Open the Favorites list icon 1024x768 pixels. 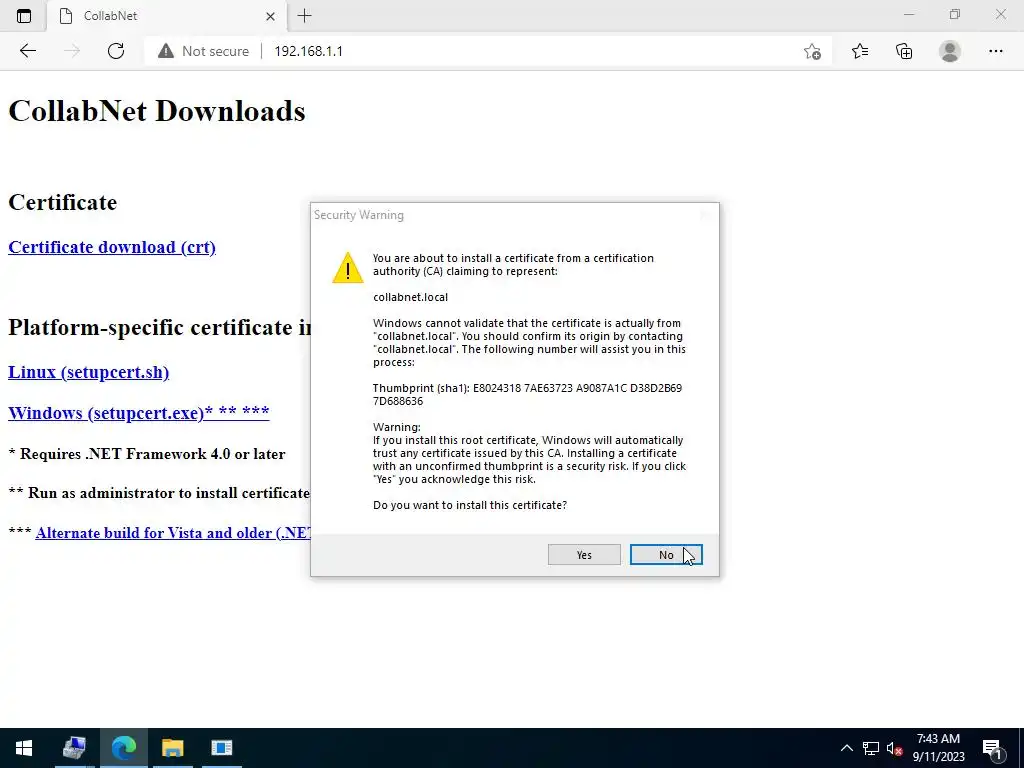(x=859, y=51)
